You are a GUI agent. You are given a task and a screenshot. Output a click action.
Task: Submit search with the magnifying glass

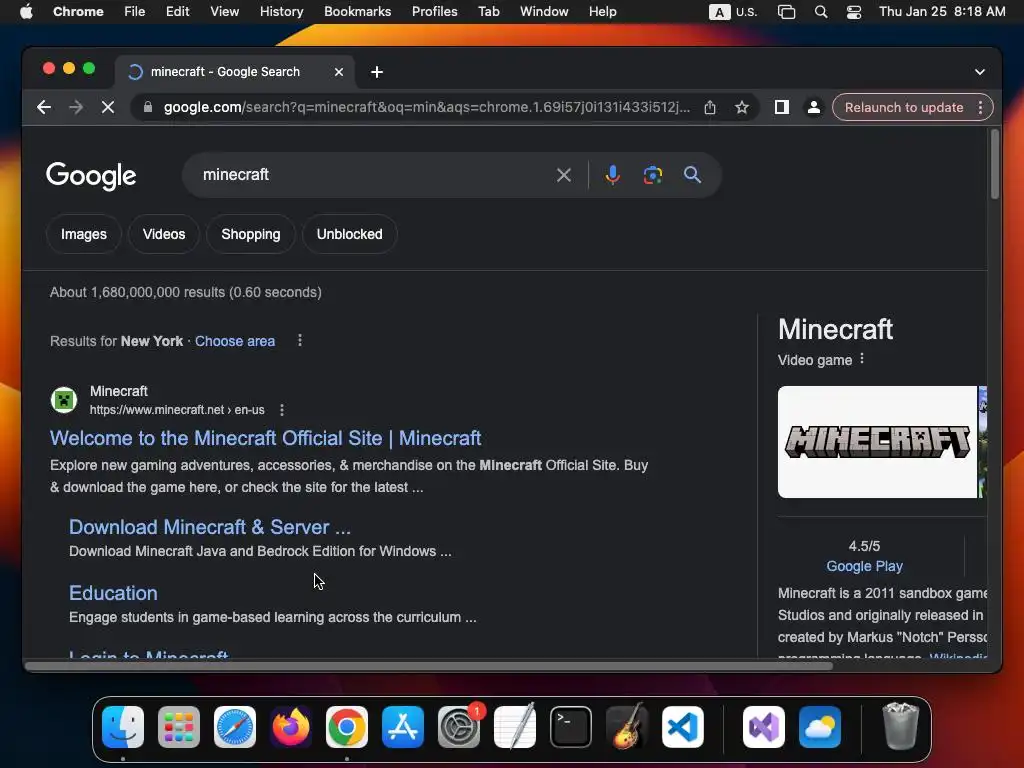tap(692, 175)
